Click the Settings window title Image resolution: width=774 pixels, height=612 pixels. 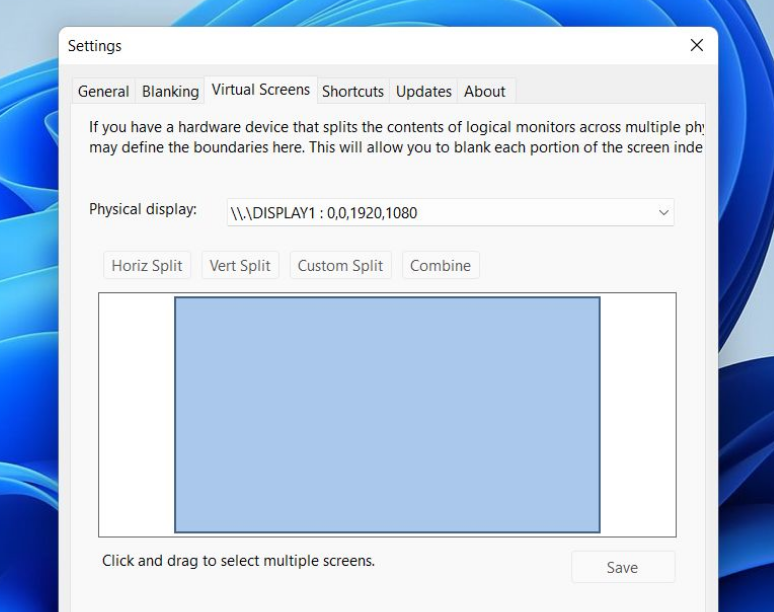pos(95,46)
